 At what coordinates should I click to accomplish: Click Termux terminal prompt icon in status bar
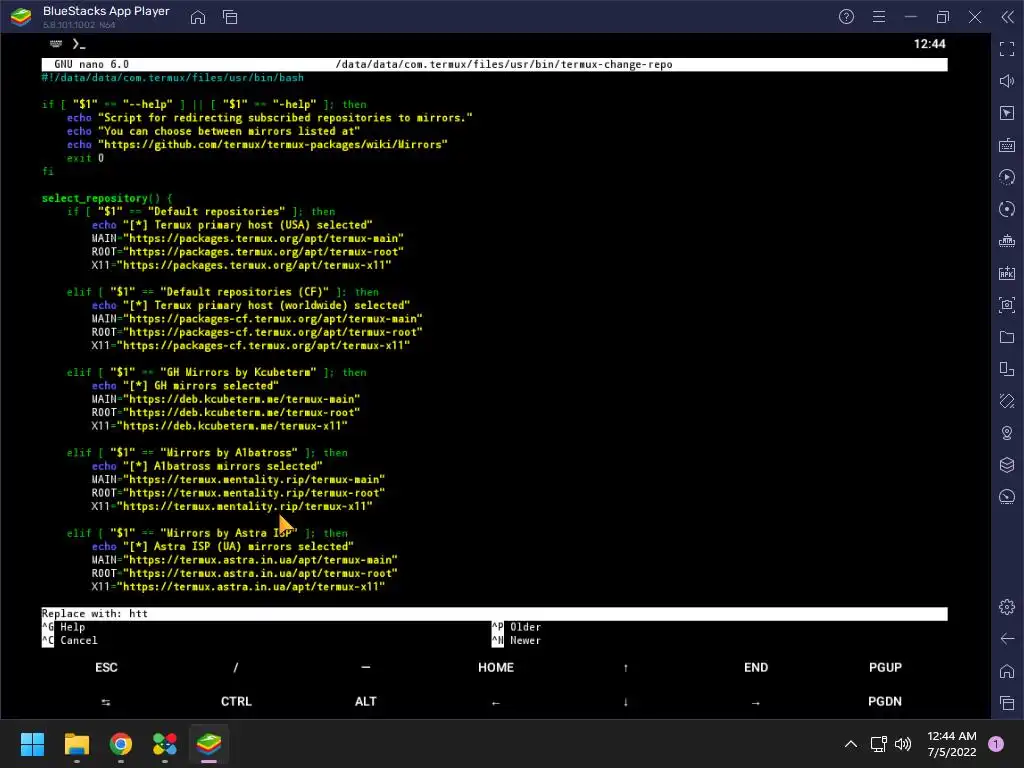pos(79,44)
